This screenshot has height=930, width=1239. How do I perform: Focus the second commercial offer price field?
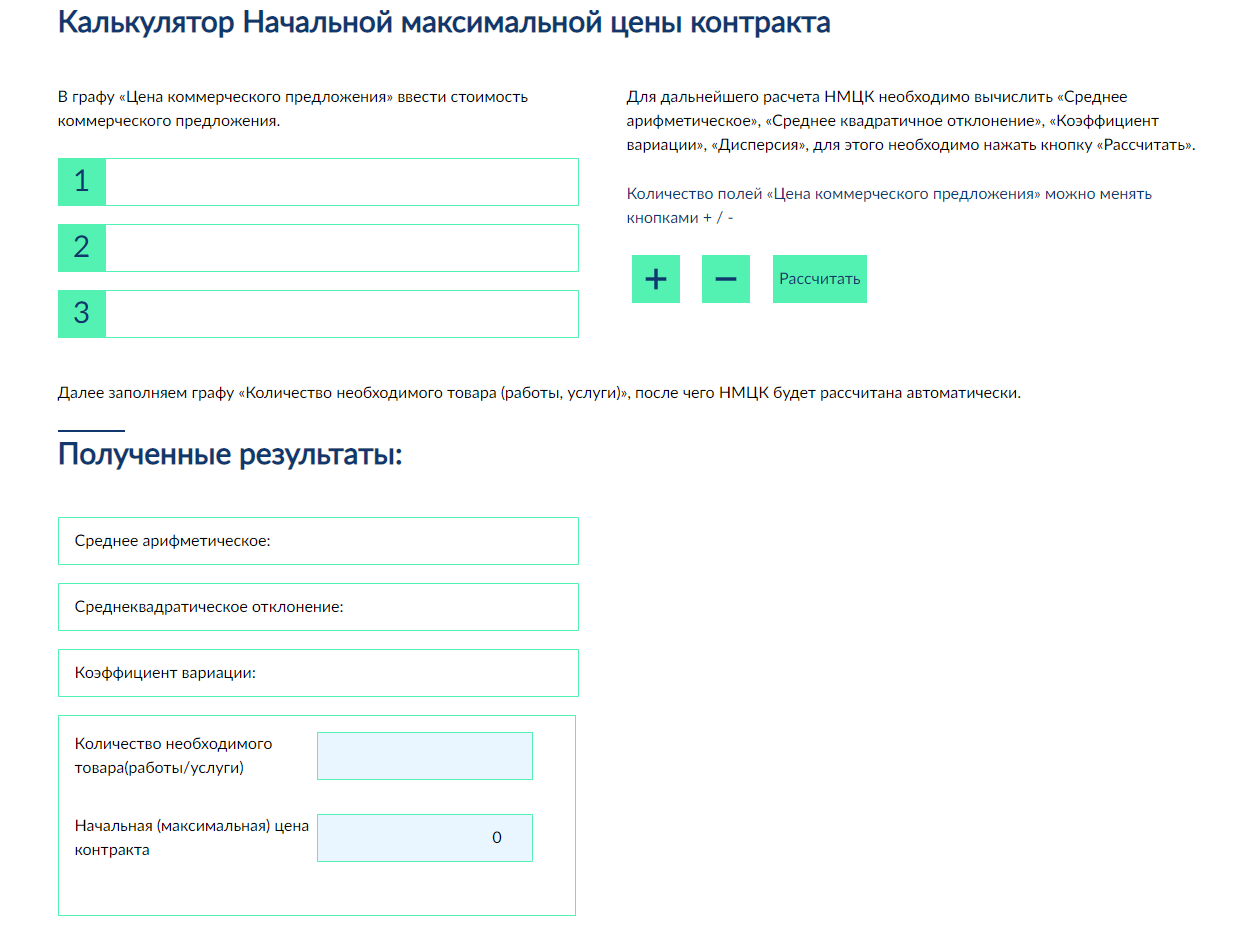click(x=341, y=248)
